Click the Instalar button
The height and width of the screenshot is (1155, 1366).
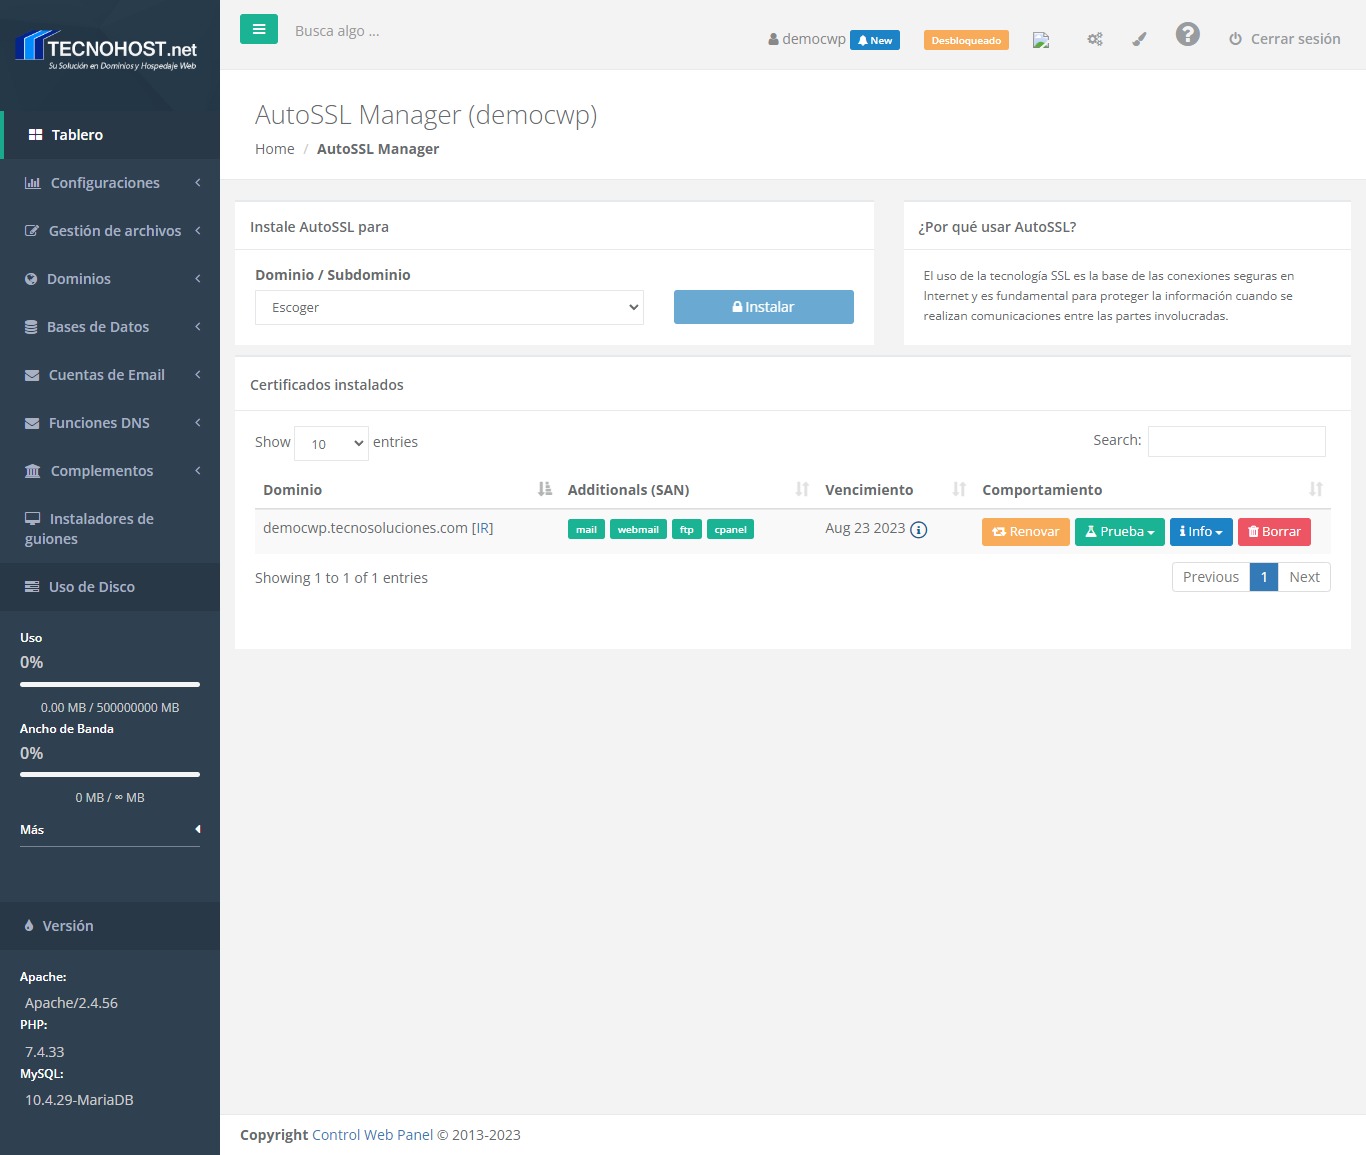pos(763,307)
